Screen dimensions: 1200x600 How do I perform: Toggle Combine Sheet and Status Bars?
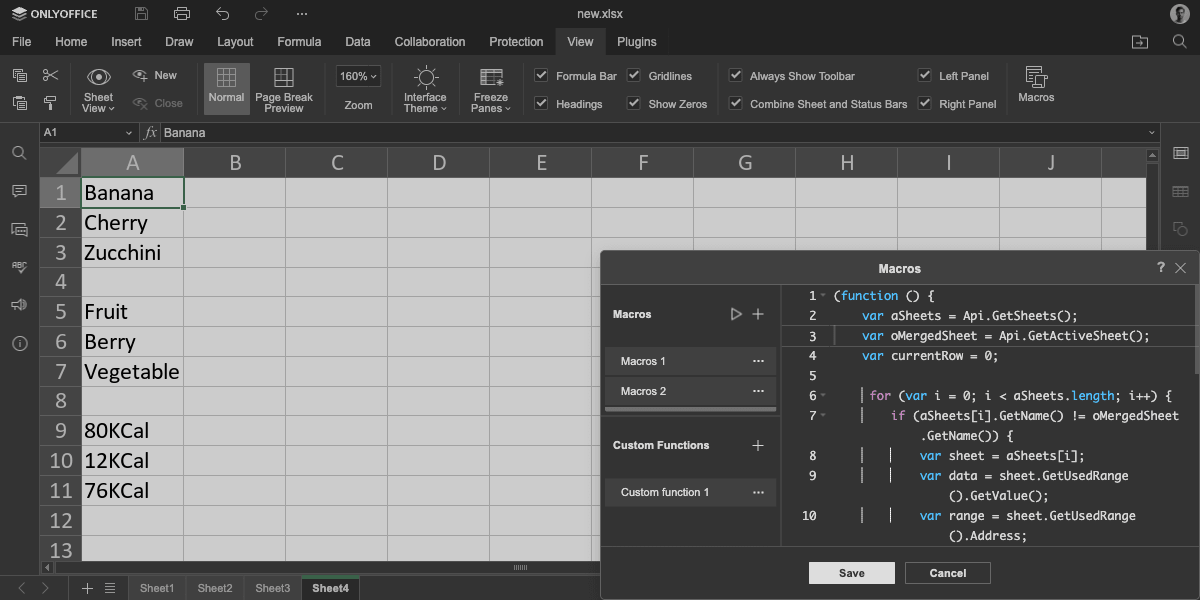(x=735, y=103)
